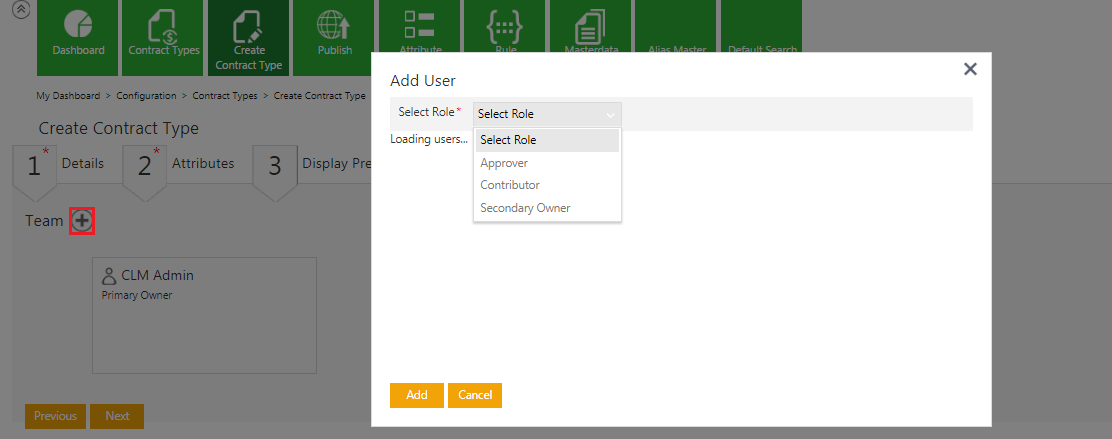The width and height of the screenshot is (1112, 439).
Task: Click the Loading users... text
Action: (429, 139)
